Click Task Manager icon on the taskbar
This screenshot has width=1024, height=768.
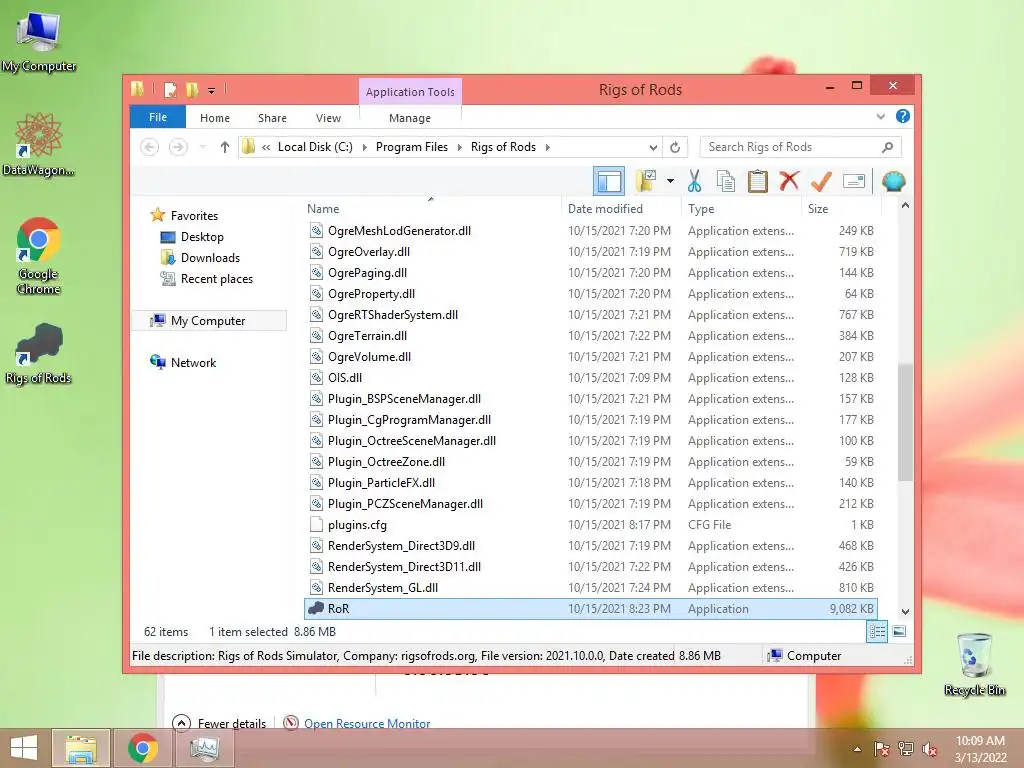(x=204, y=748)
